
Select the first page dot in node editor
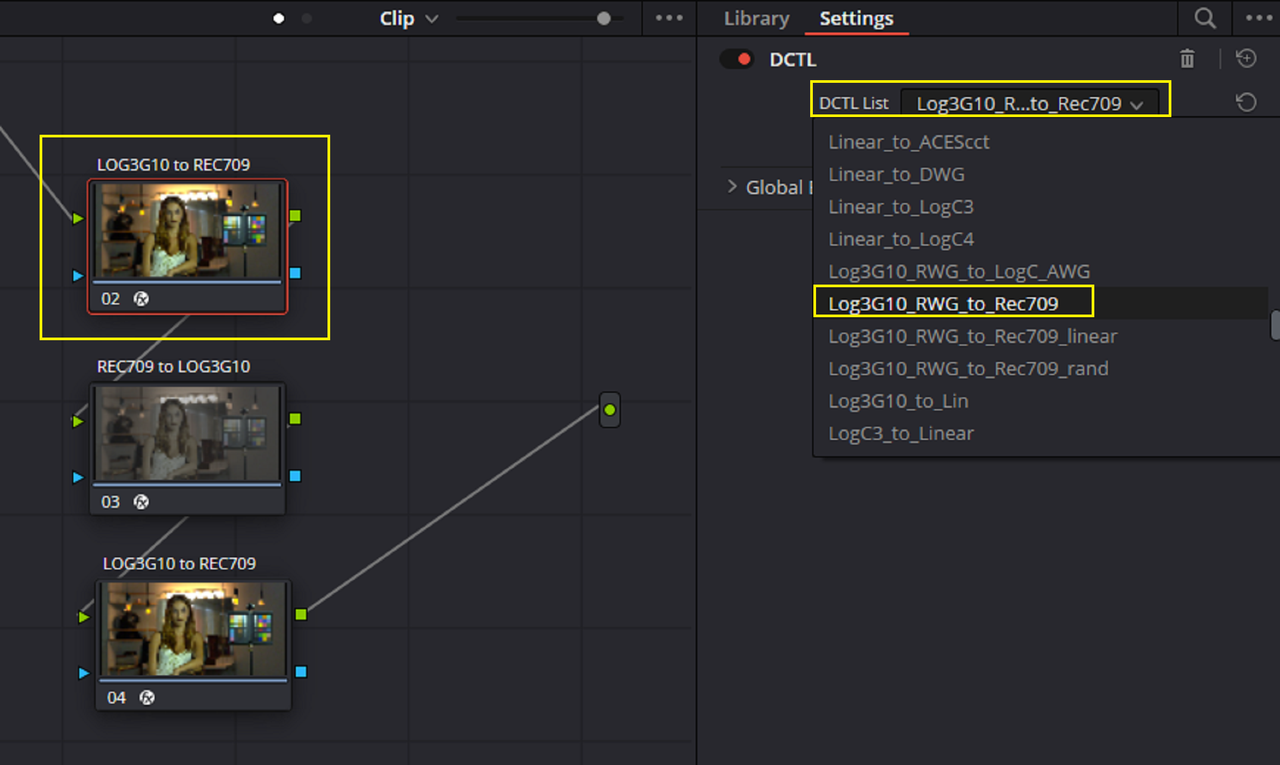point(279,18)
